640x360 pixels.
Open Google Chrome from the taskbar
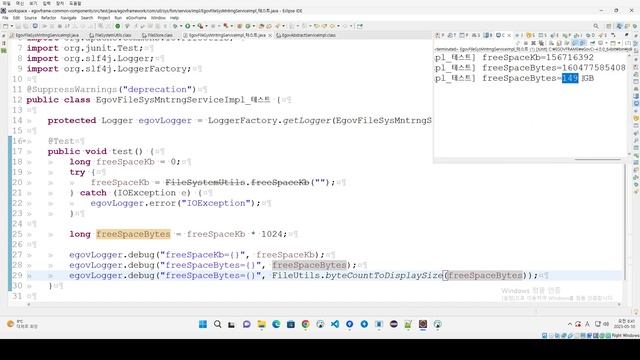click(x=306, y=324)
